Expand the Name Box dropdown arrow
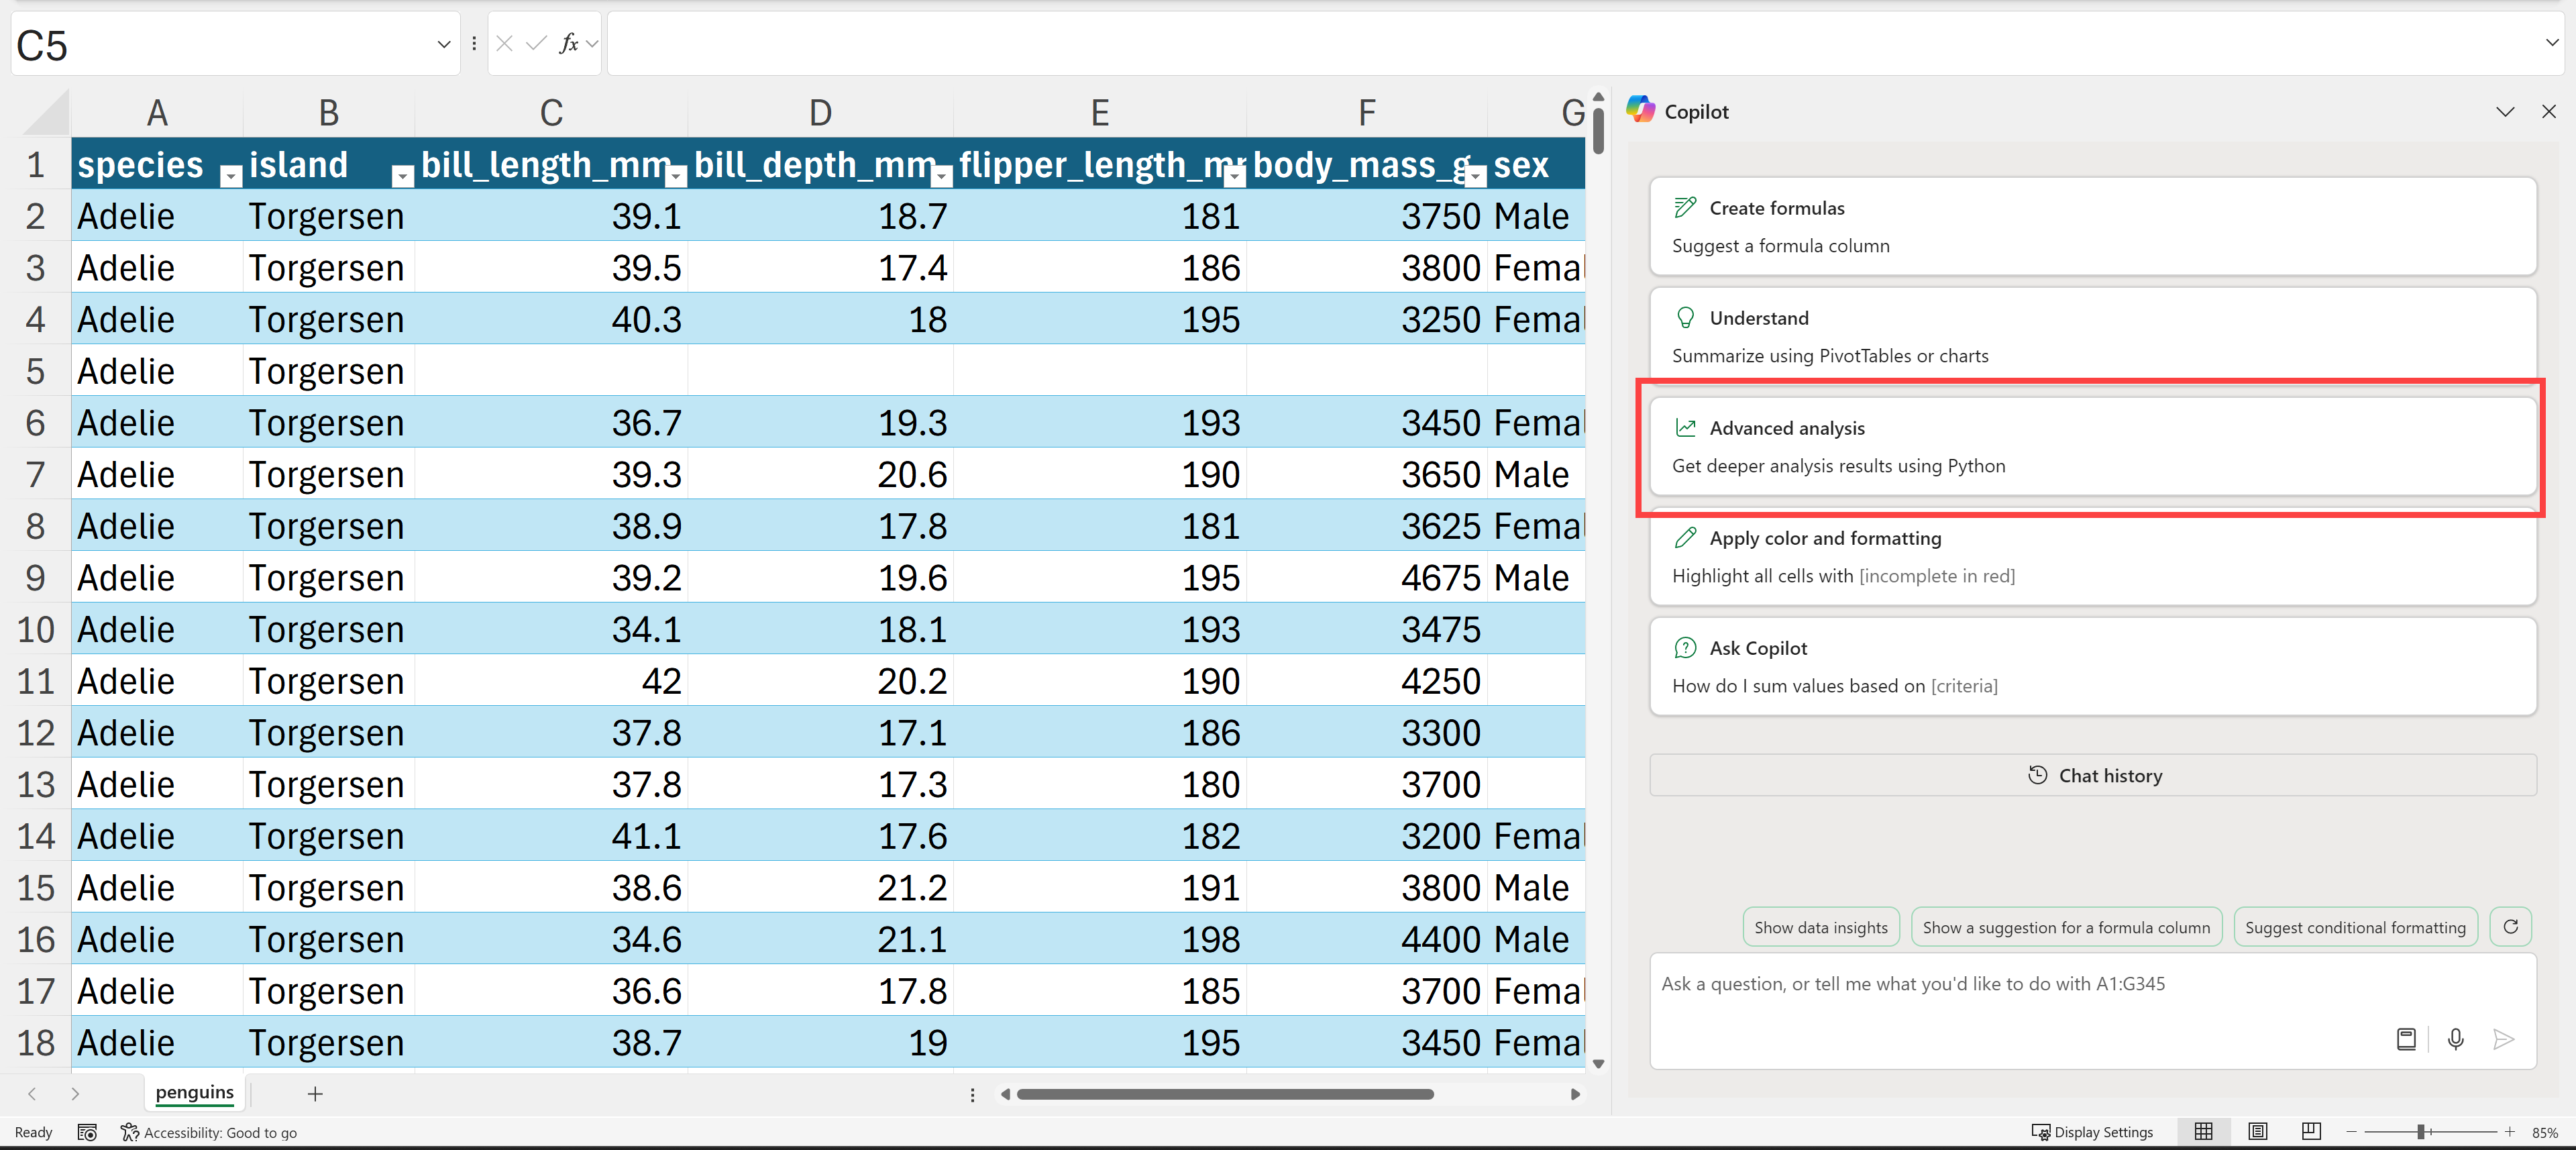 click(x=443, y=44)
